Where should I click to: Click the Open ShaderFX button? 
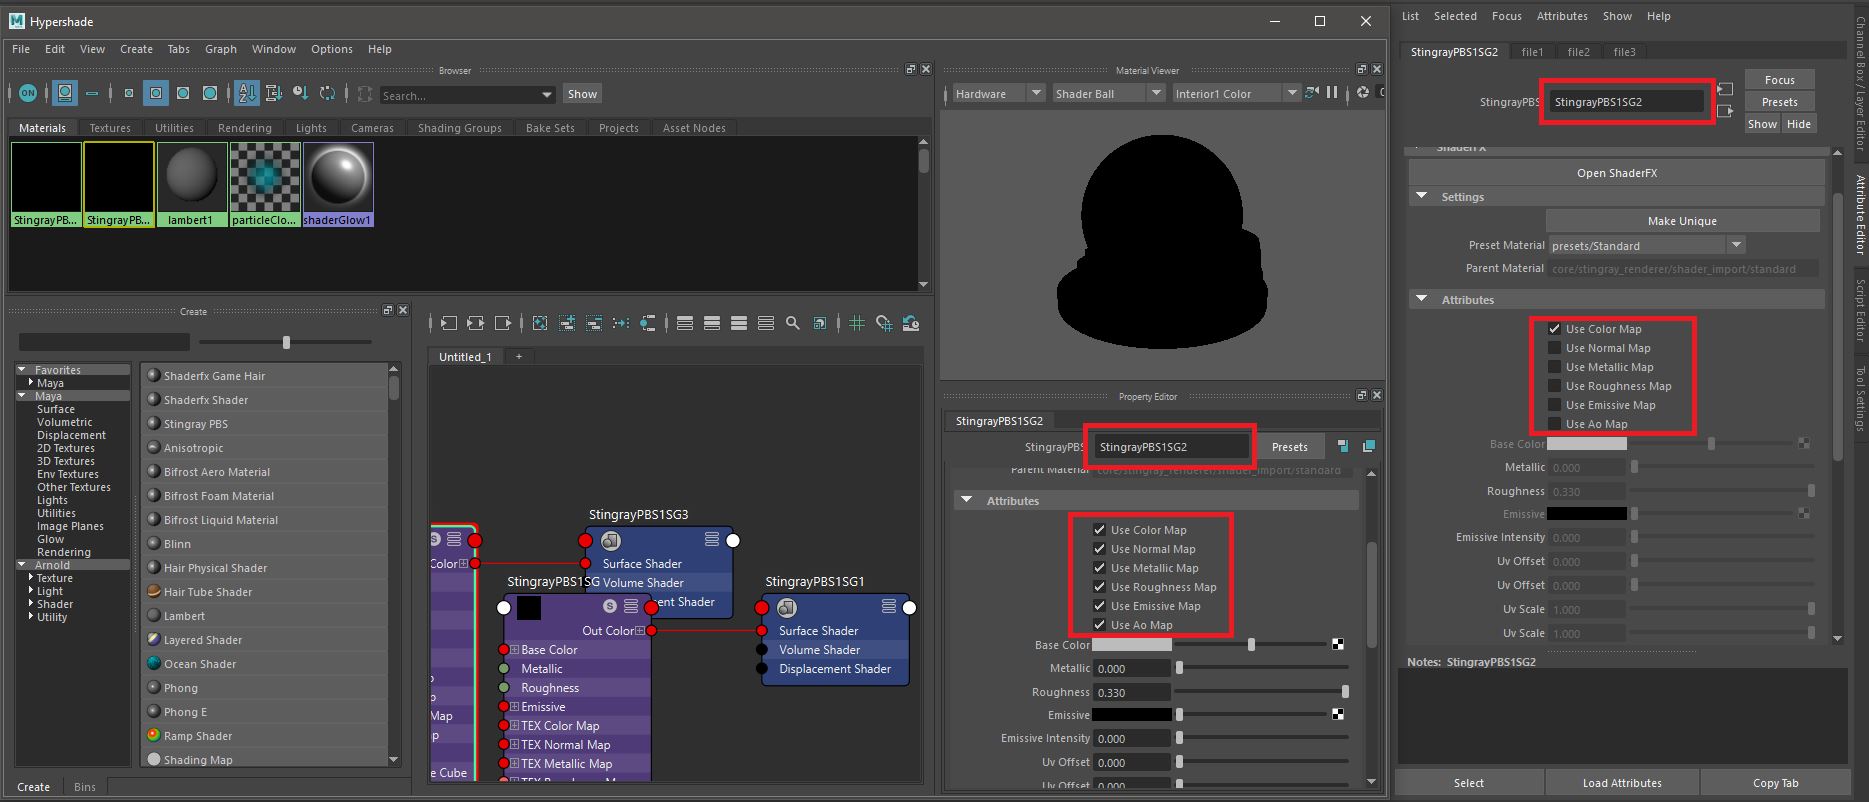1616,173
